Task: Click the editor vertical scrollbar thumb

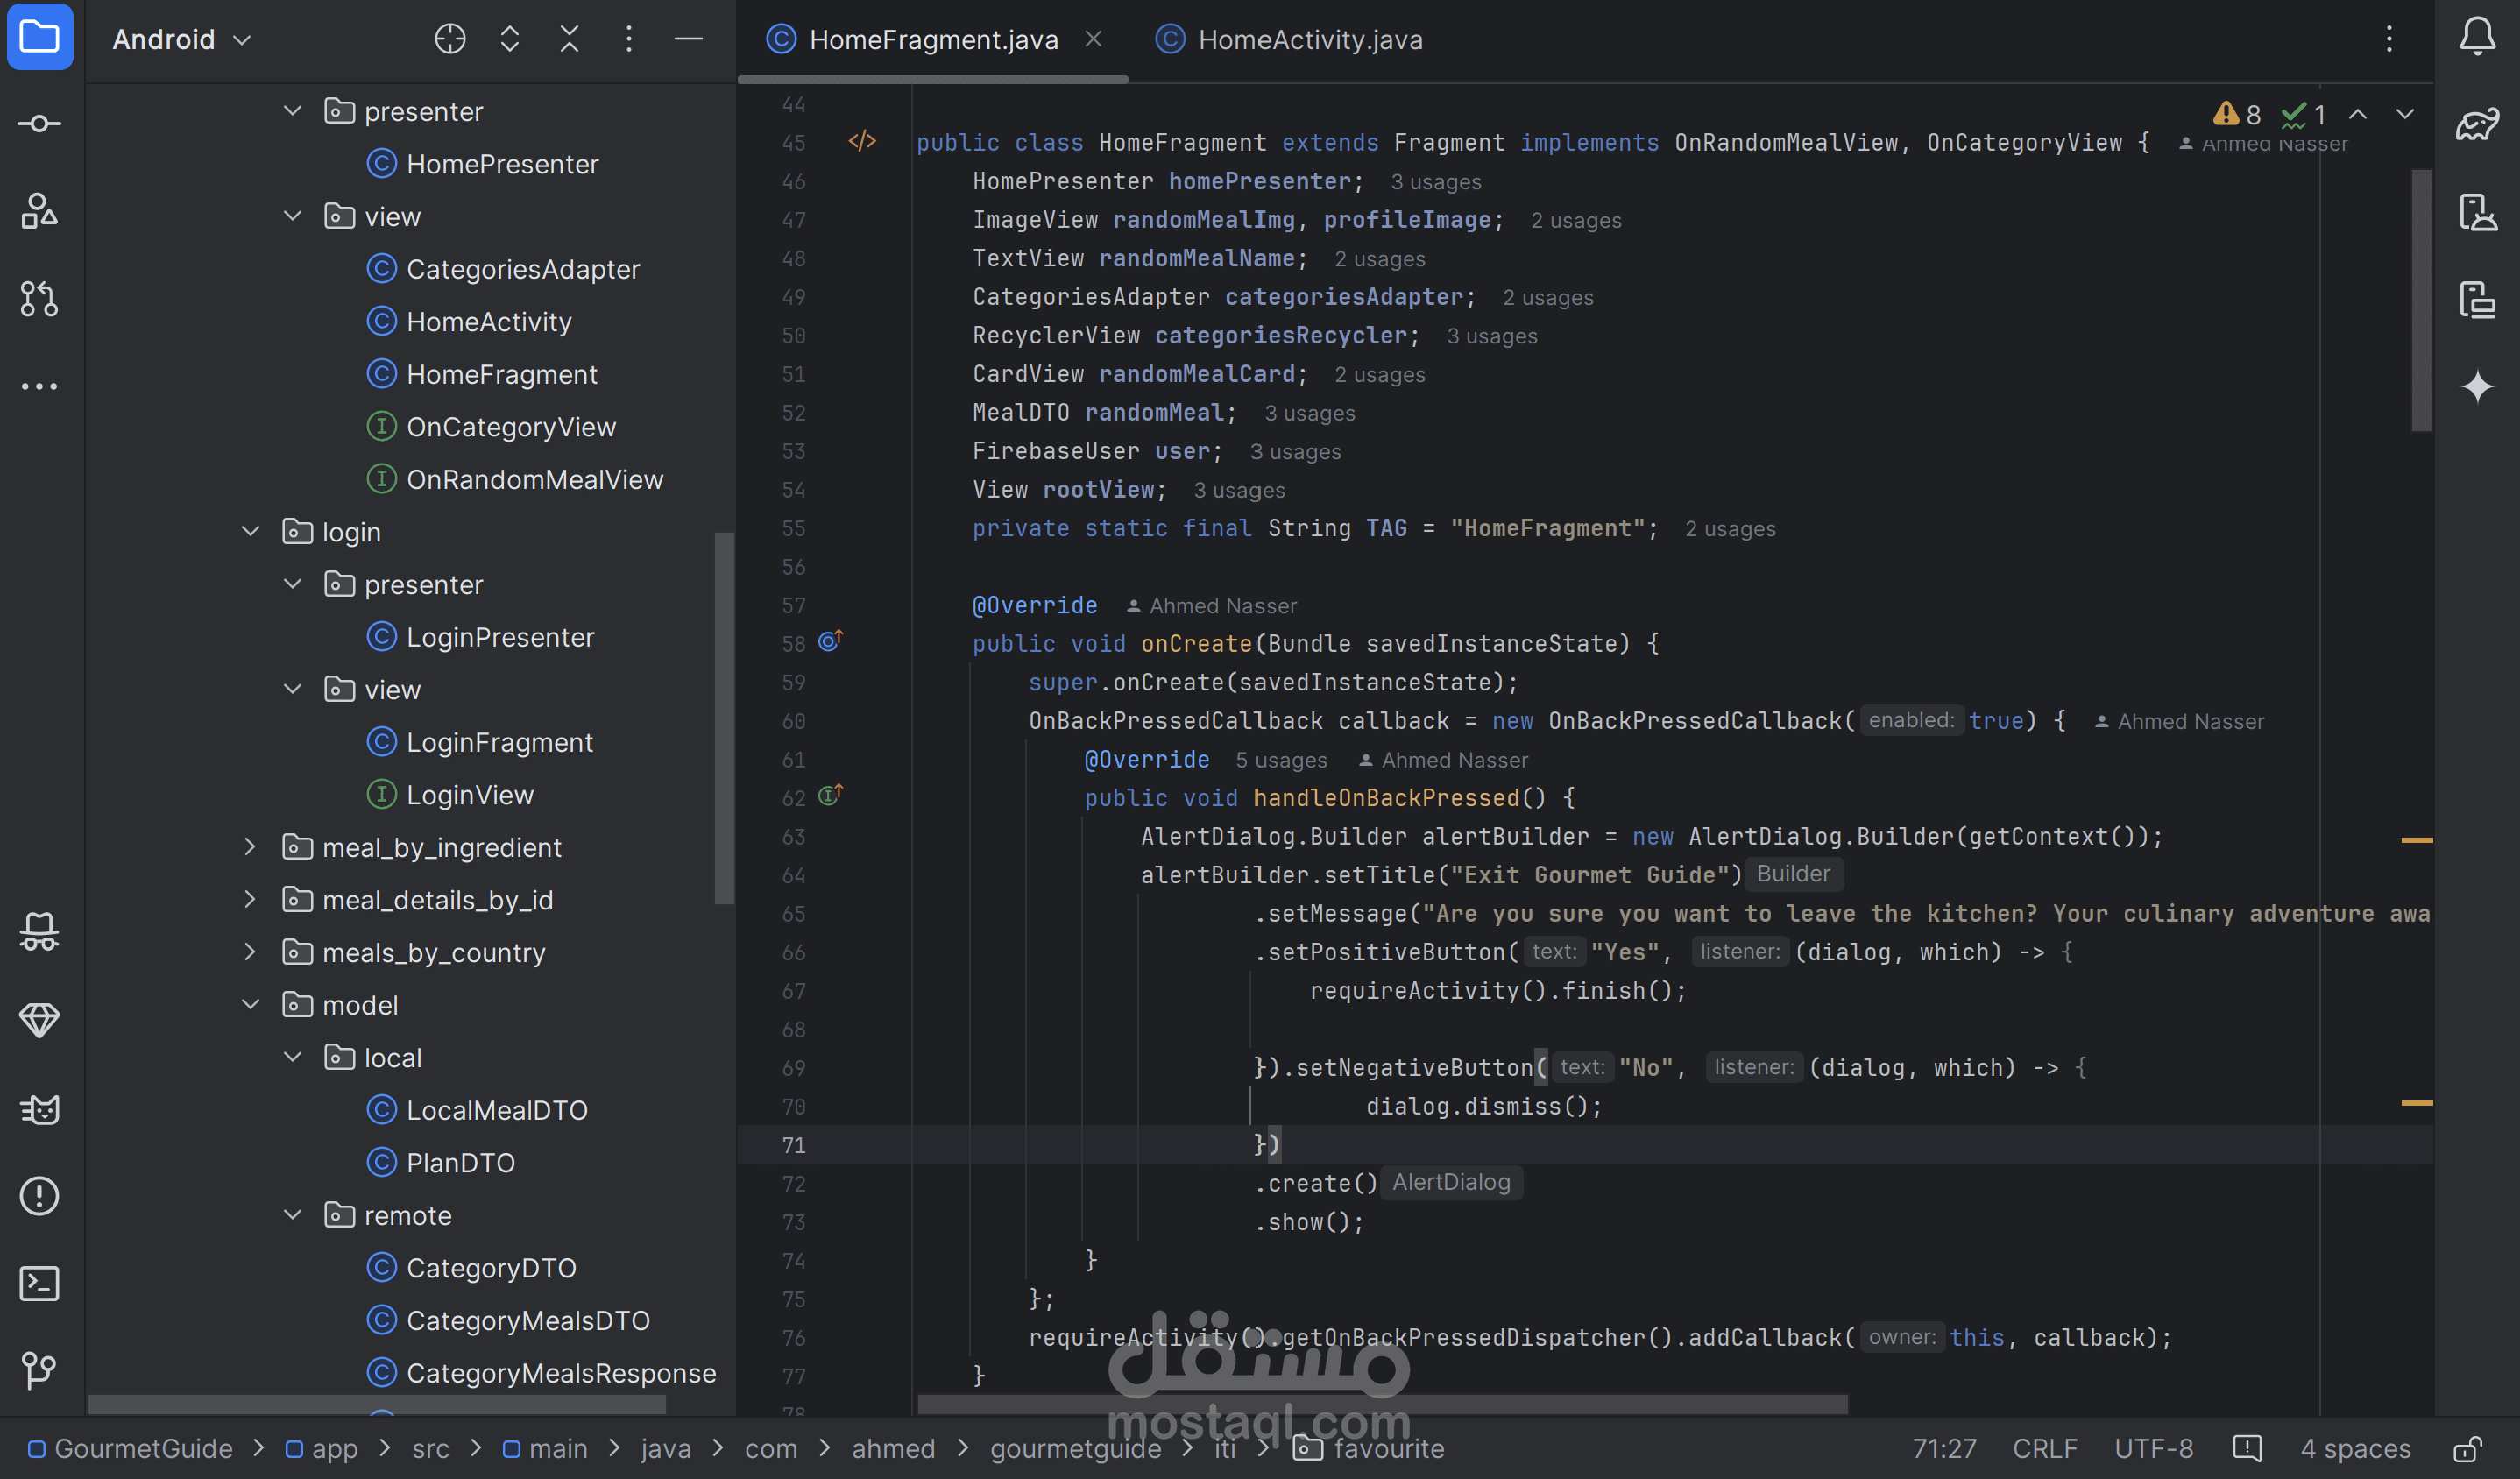Action: [x=2420, y=300]
